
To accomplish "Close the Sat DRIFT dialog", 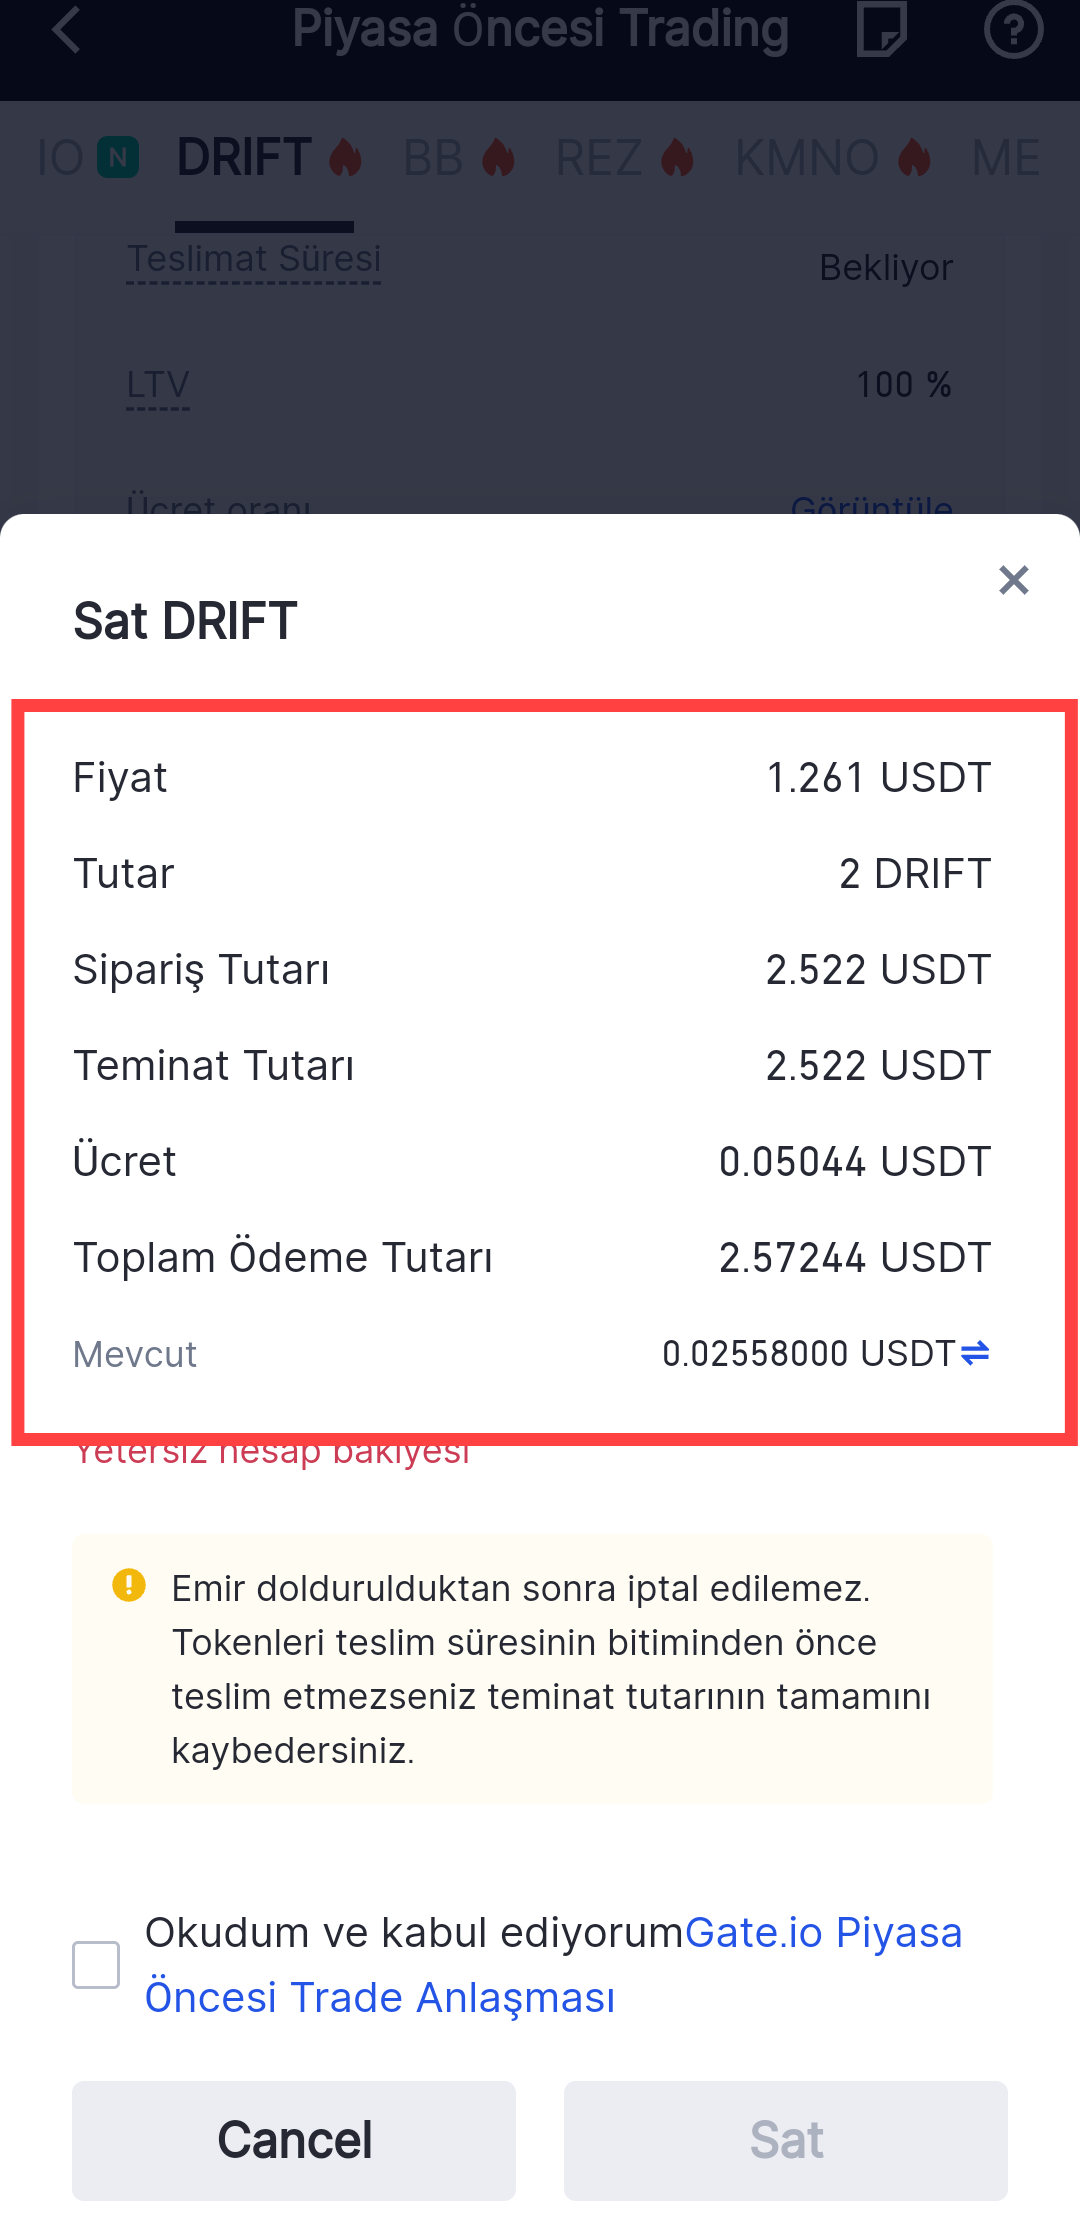I will coord(1013,580).
